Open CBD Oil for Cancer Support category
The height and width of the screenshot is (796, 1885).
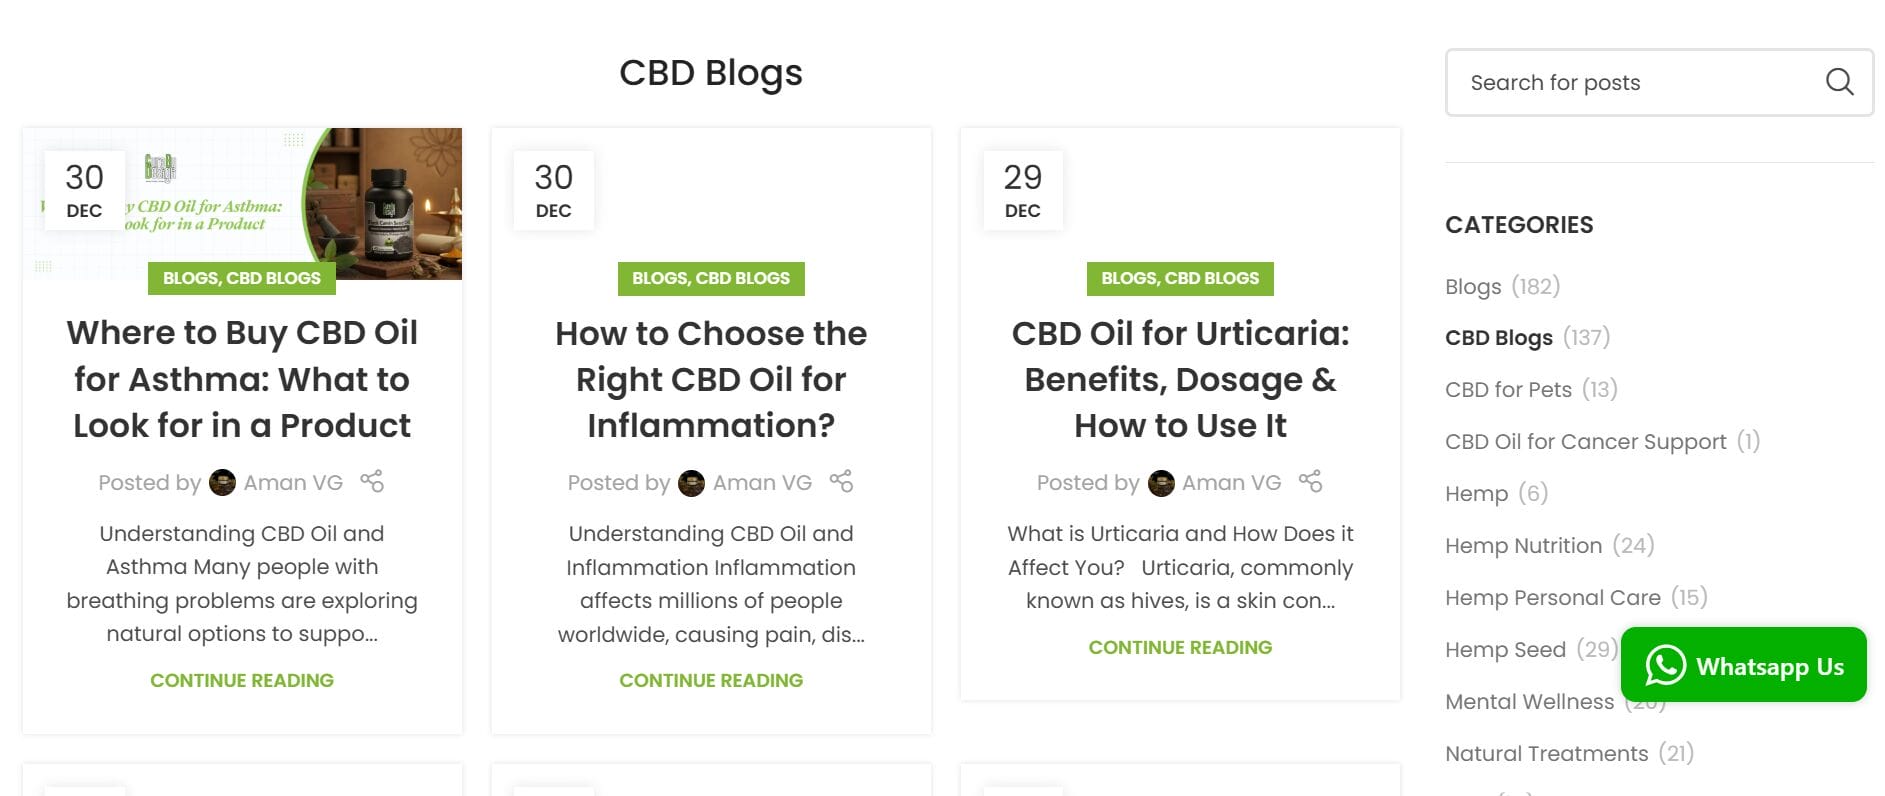(x=1585, y=442)
